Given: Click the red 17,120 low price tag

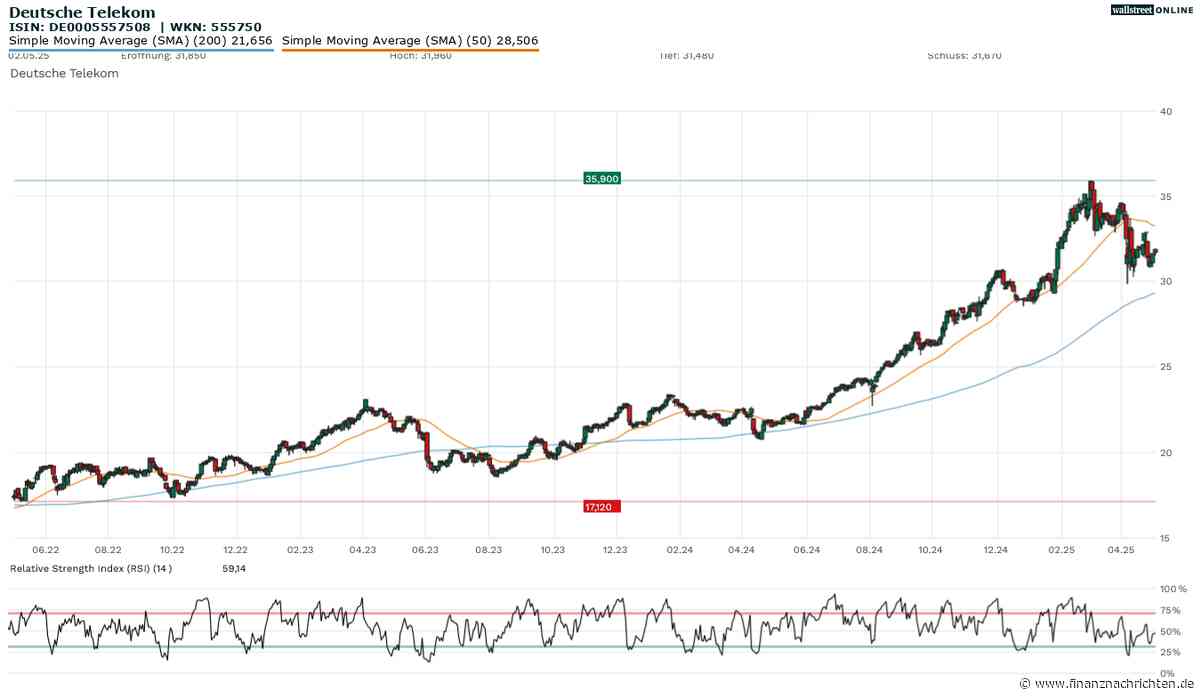Looking at the screenshot, I should (x=602, y=507).
